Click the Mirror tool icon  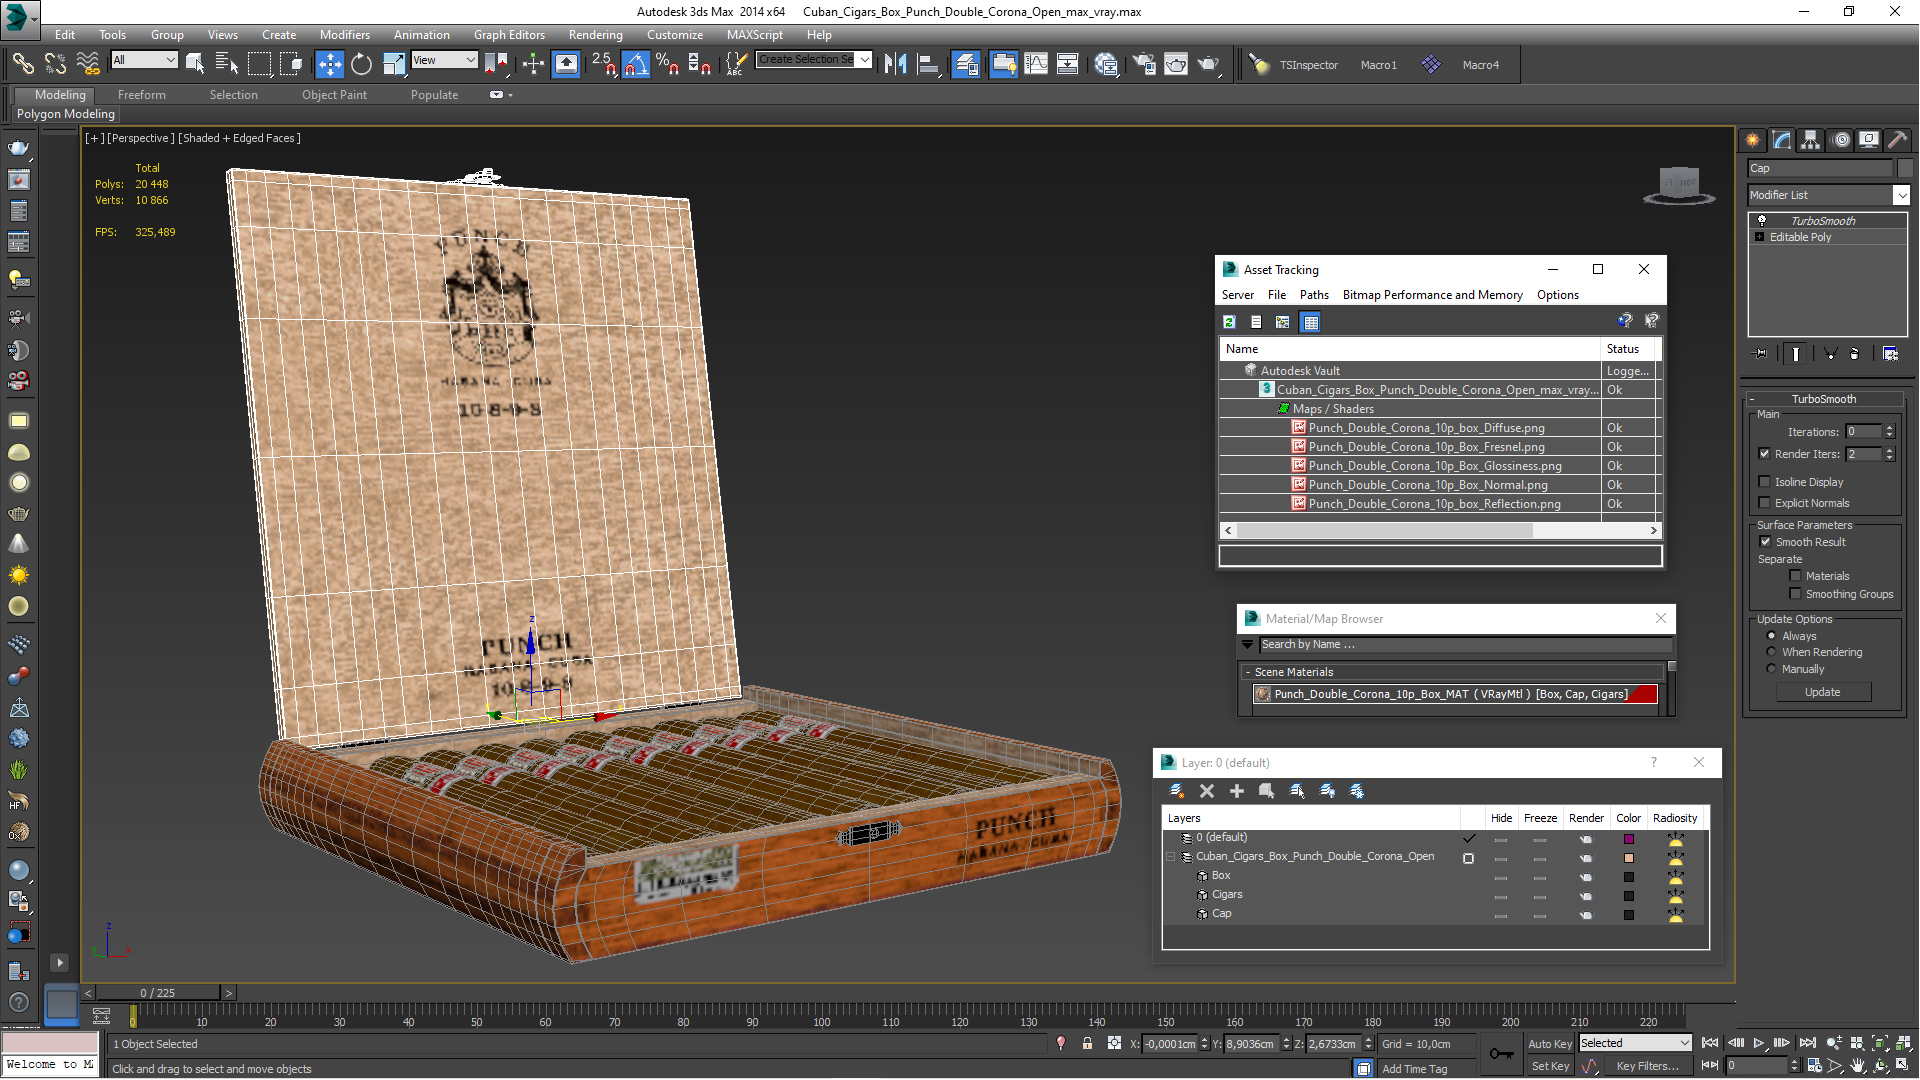(x=896, y=65)
